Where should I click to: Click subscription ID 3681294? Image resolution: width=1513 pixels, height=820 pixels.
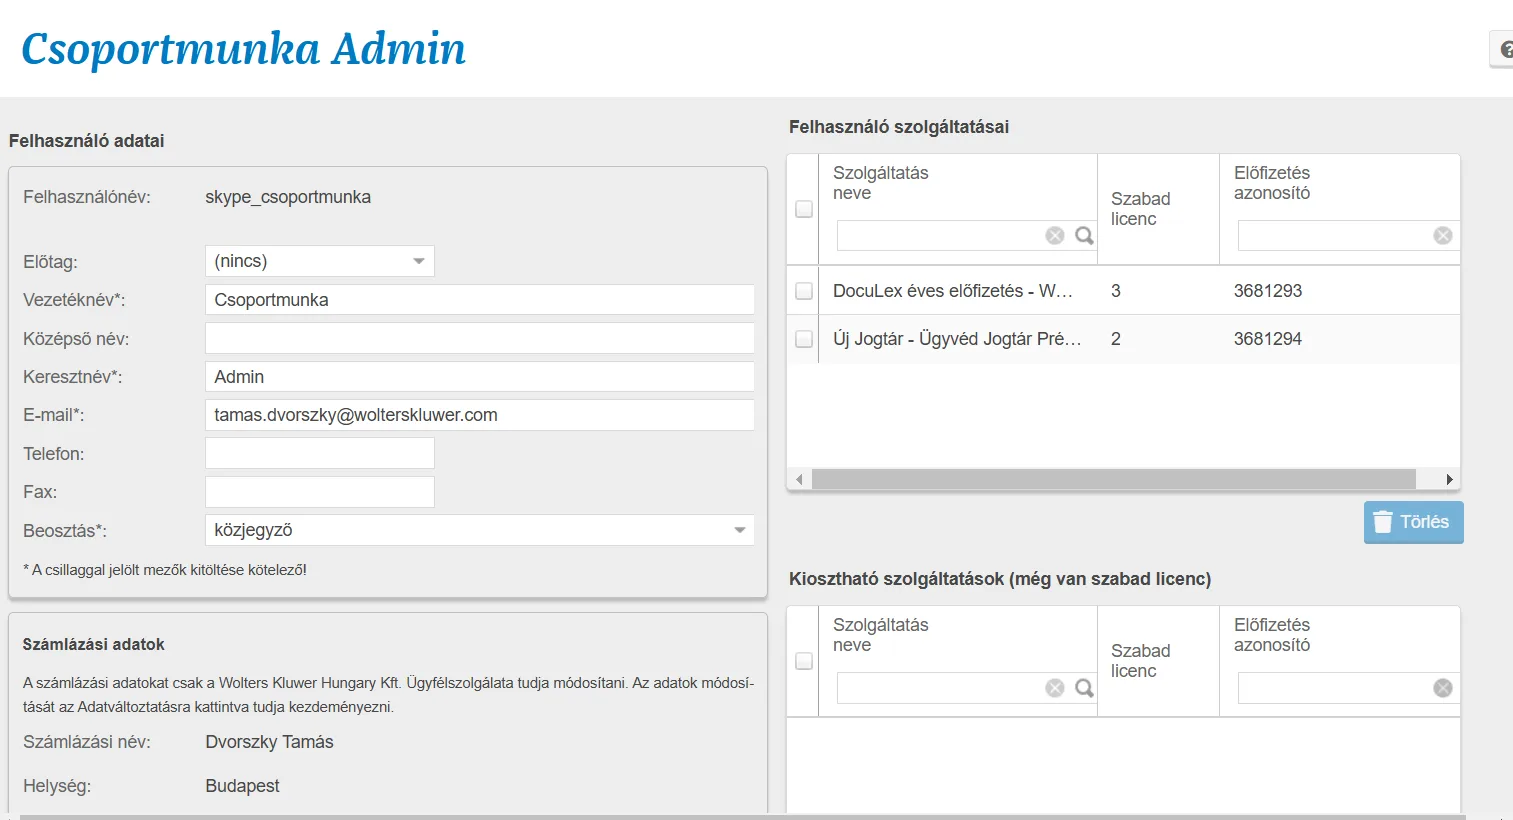coord(1268,339)
